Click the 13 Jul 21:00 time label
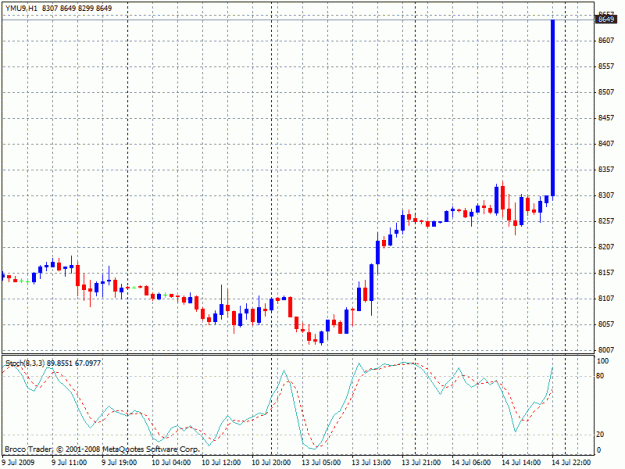 coord(421,462)
